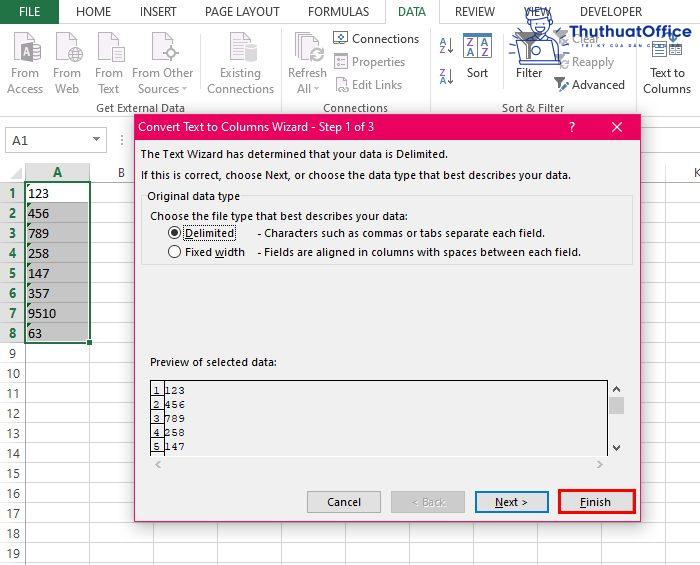
Task: Select cell containing 9510
Action: click(57, 313)
